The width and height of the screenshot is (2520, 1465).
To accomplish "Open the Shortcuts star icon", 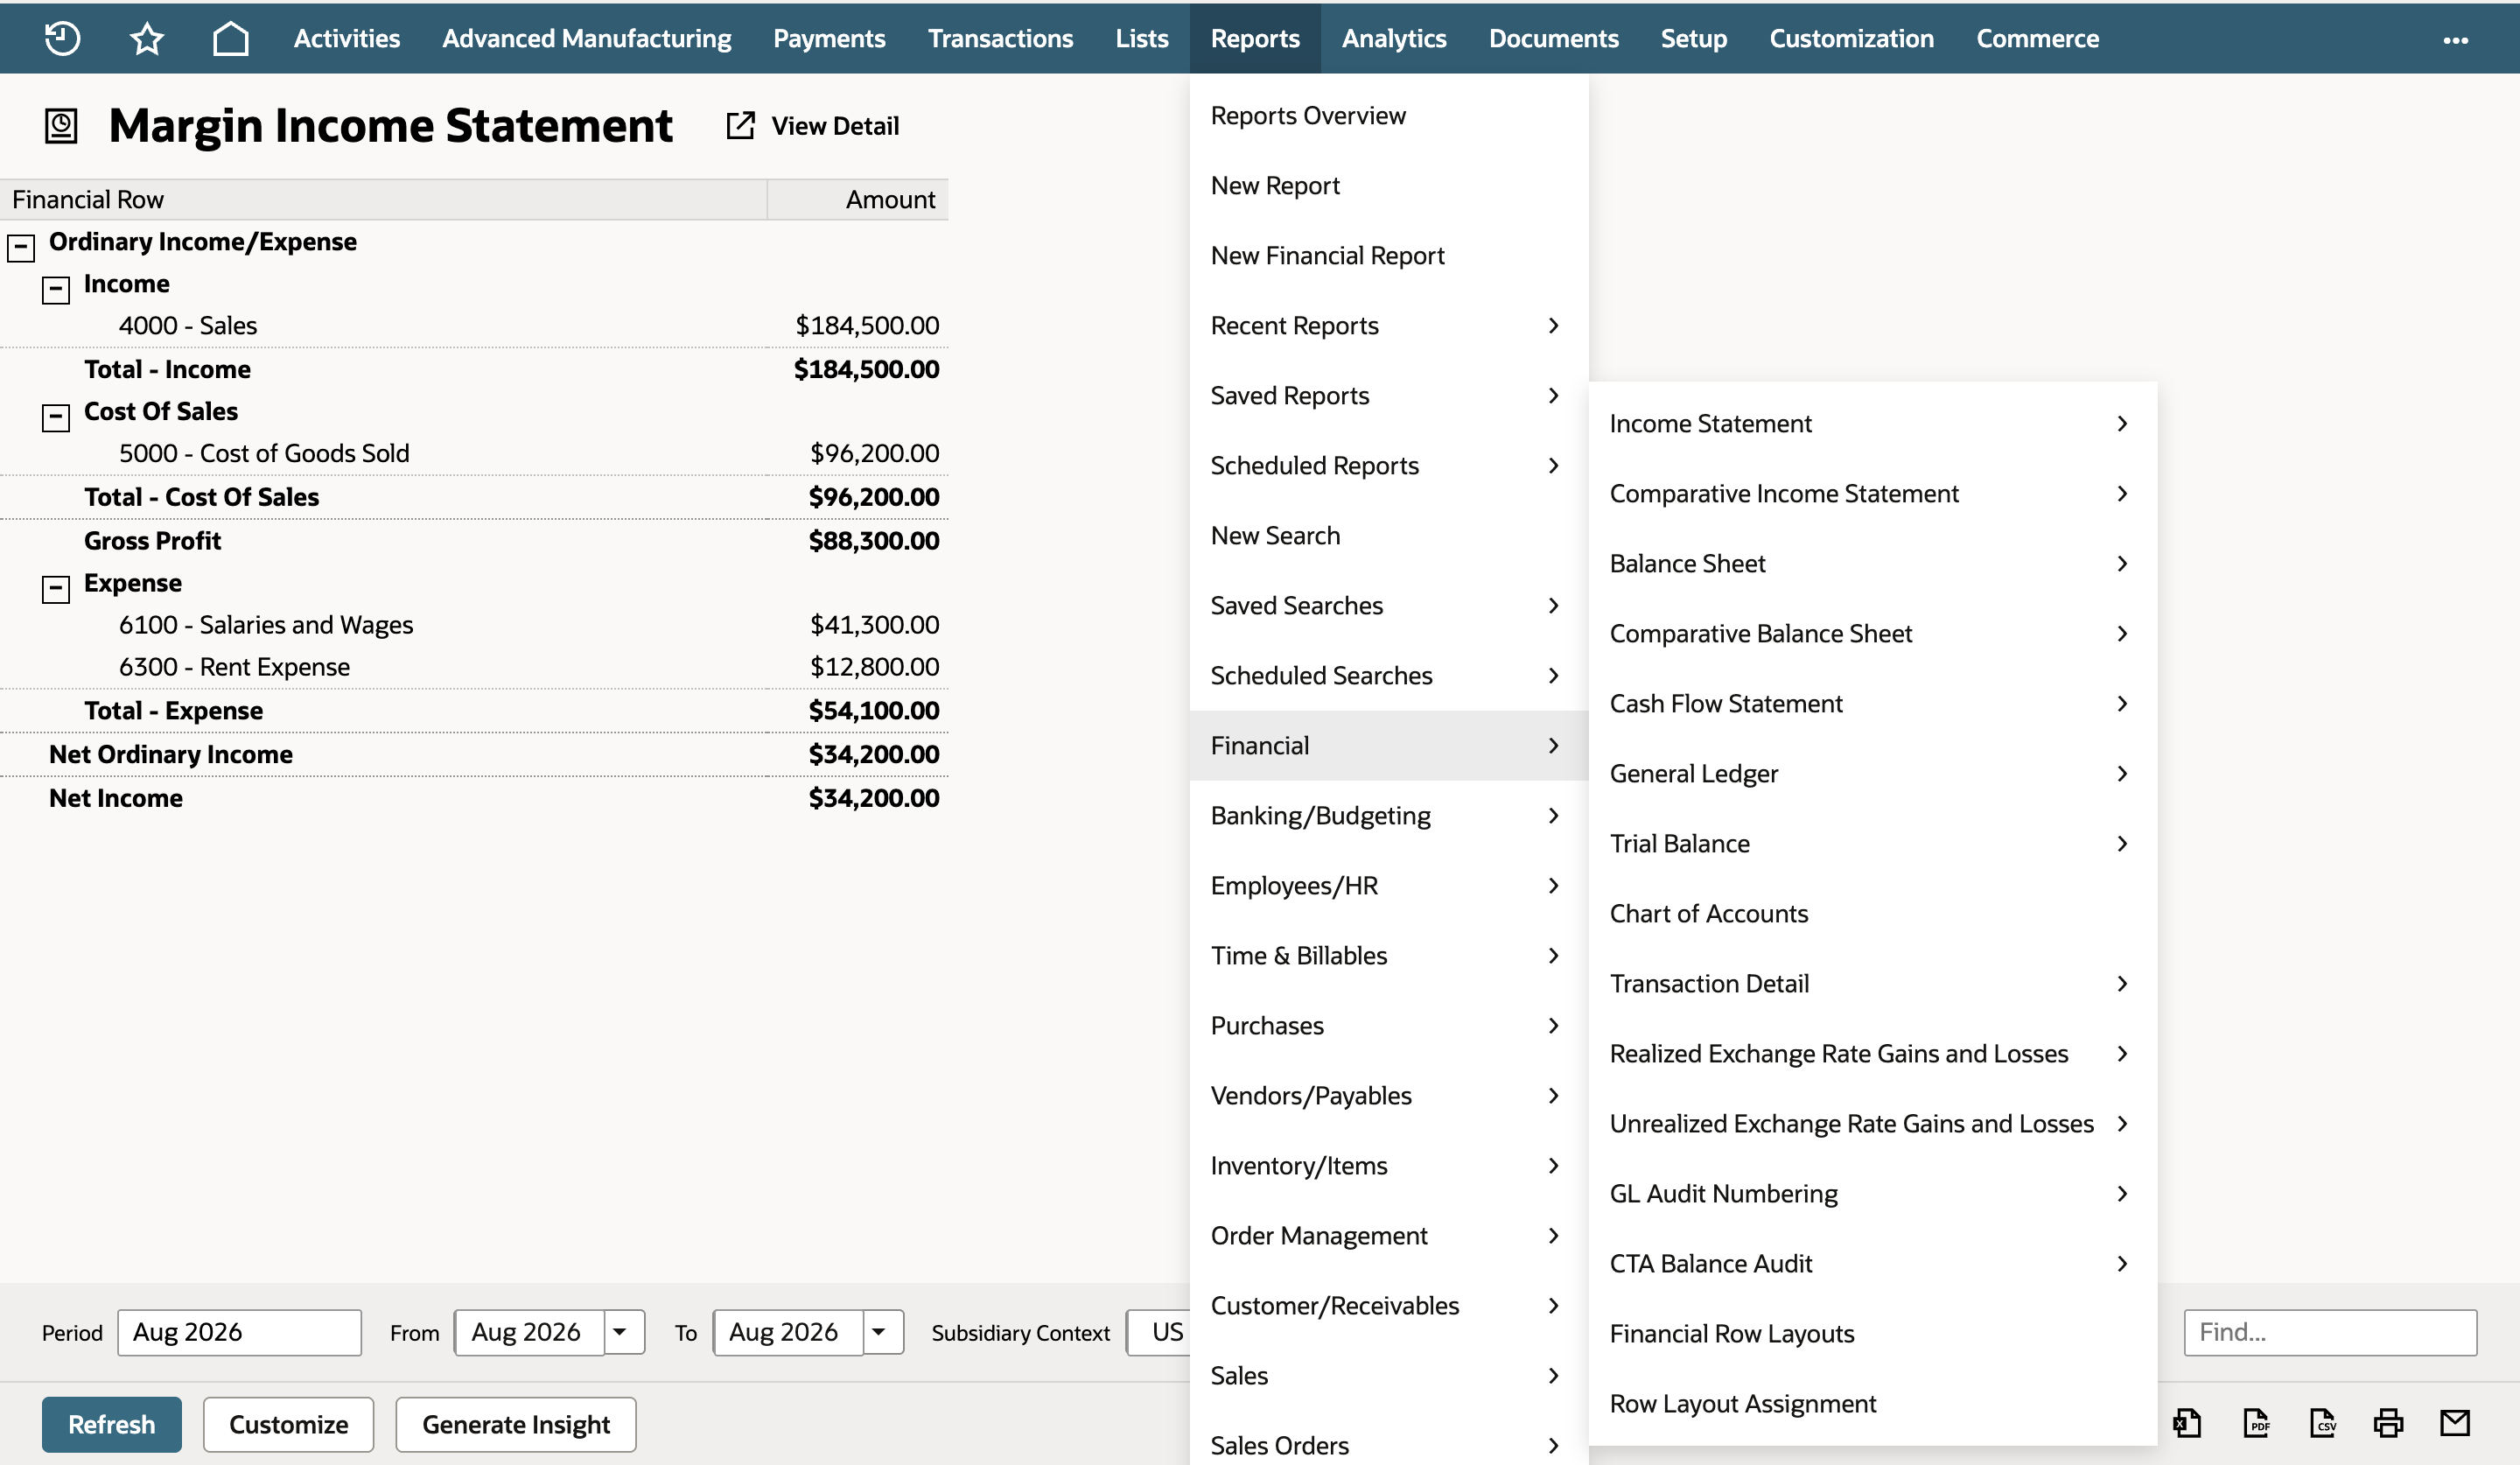I will point(147,38).
